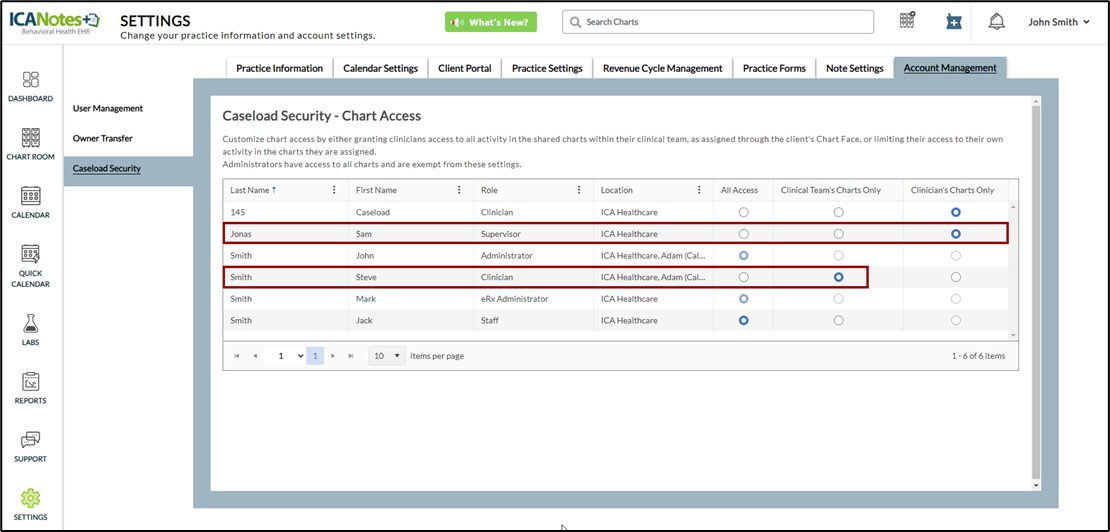Open the Quick Calendar icon

[30, 254]
